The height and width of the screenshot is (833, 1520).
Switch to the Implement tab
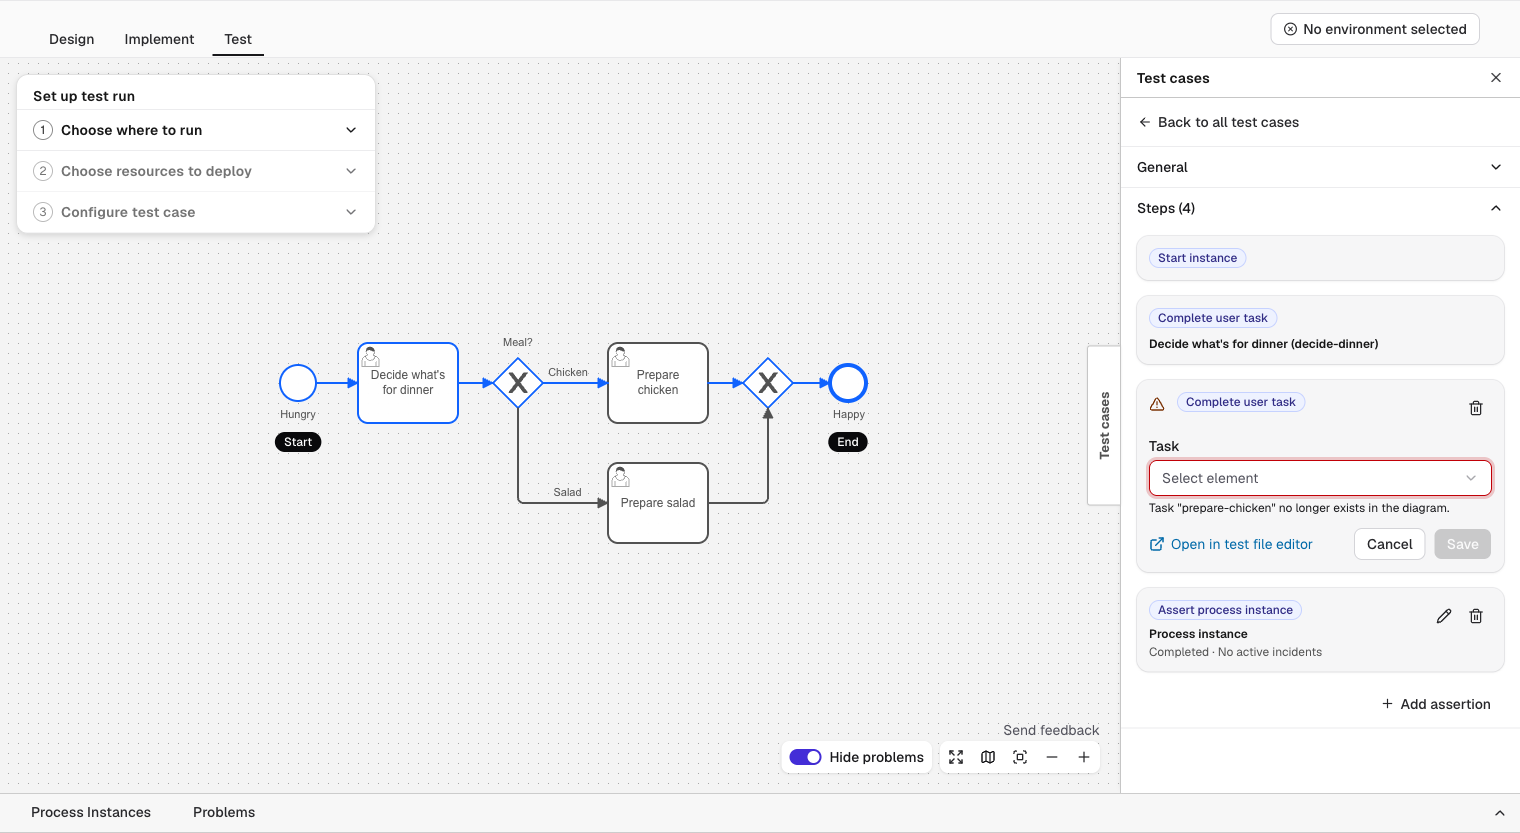pyautogui.click(x=159, y=39)
